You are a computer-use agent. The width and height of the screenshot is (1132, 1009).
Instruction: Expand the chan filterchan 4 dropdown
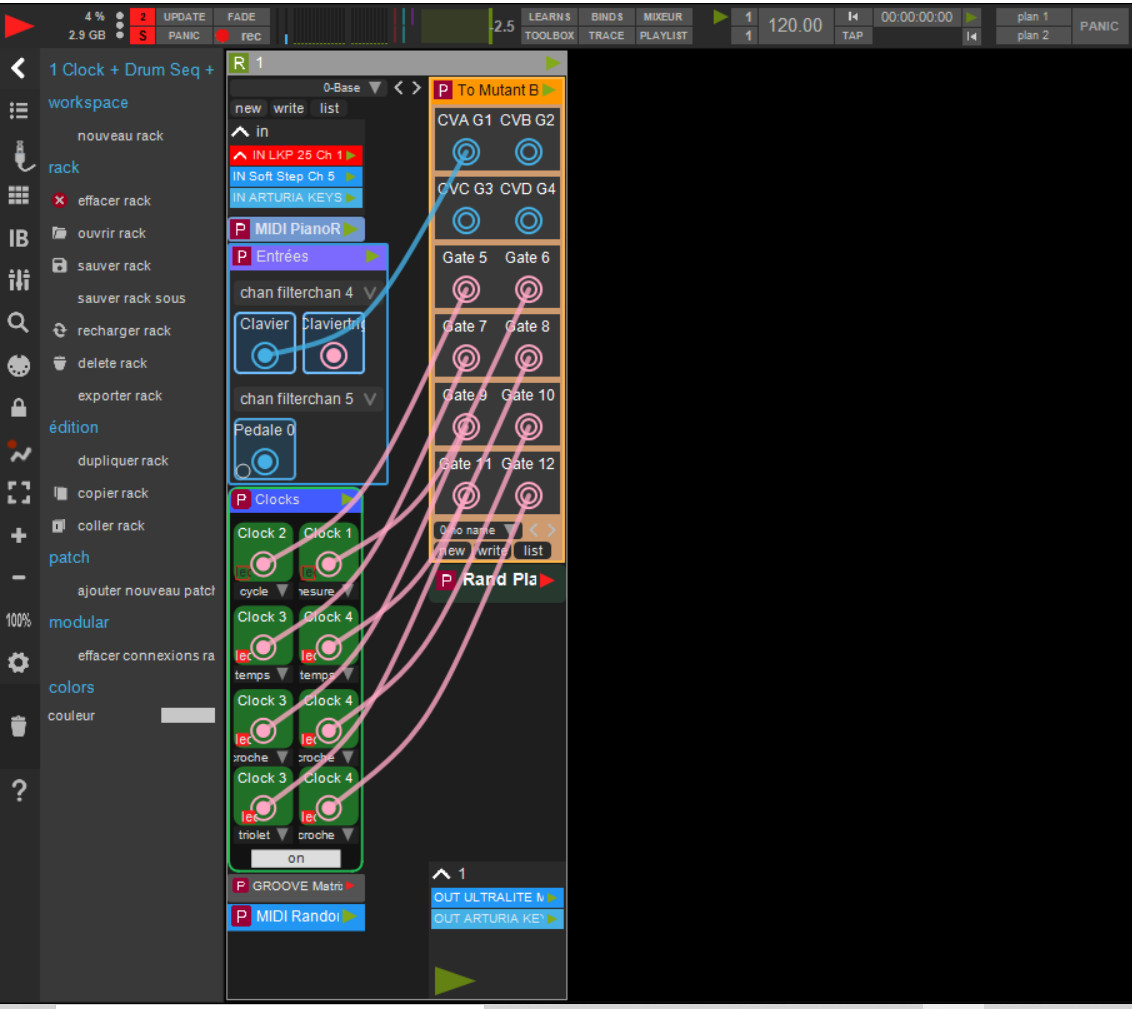[x=308, y=293]
